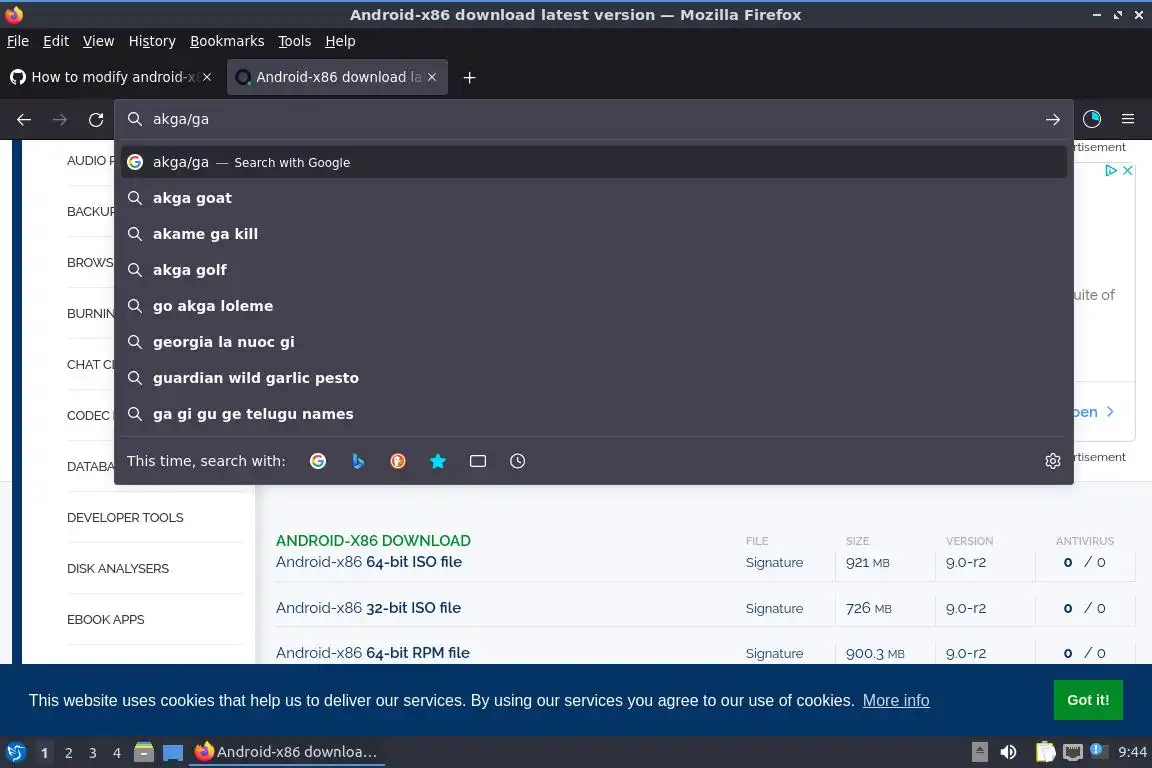Download Android-x86 32-bit ISO file

tap(368, 609)
